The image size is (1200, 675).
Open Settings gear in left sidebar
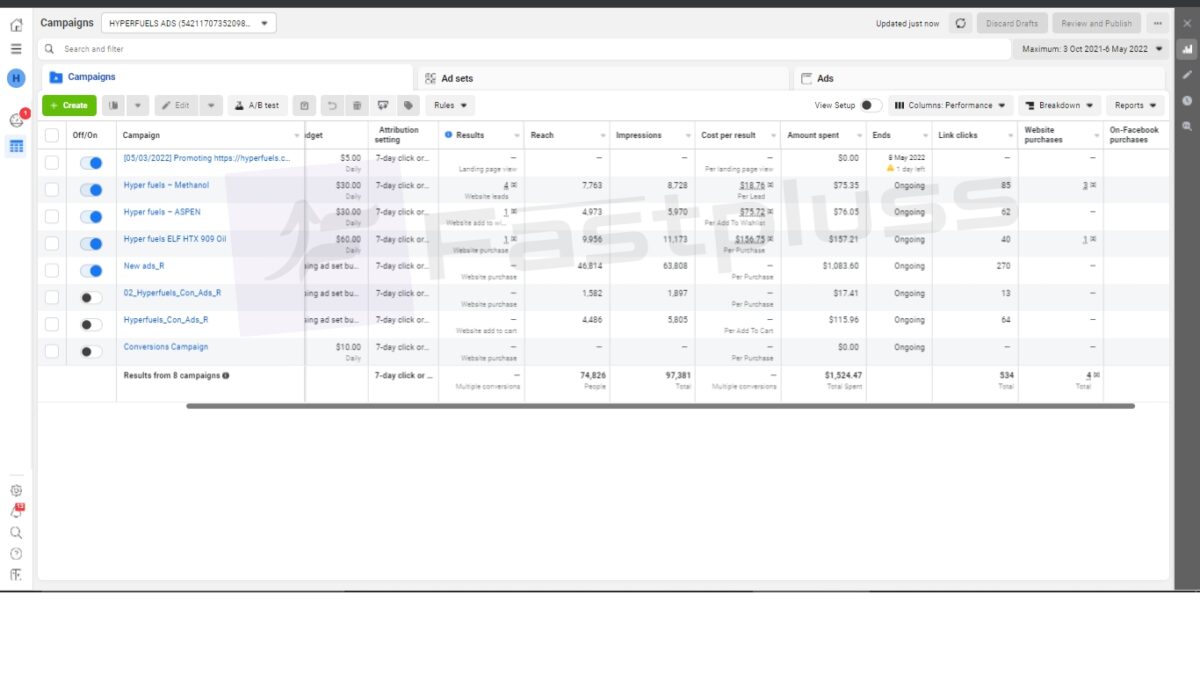tap(16, 491)
